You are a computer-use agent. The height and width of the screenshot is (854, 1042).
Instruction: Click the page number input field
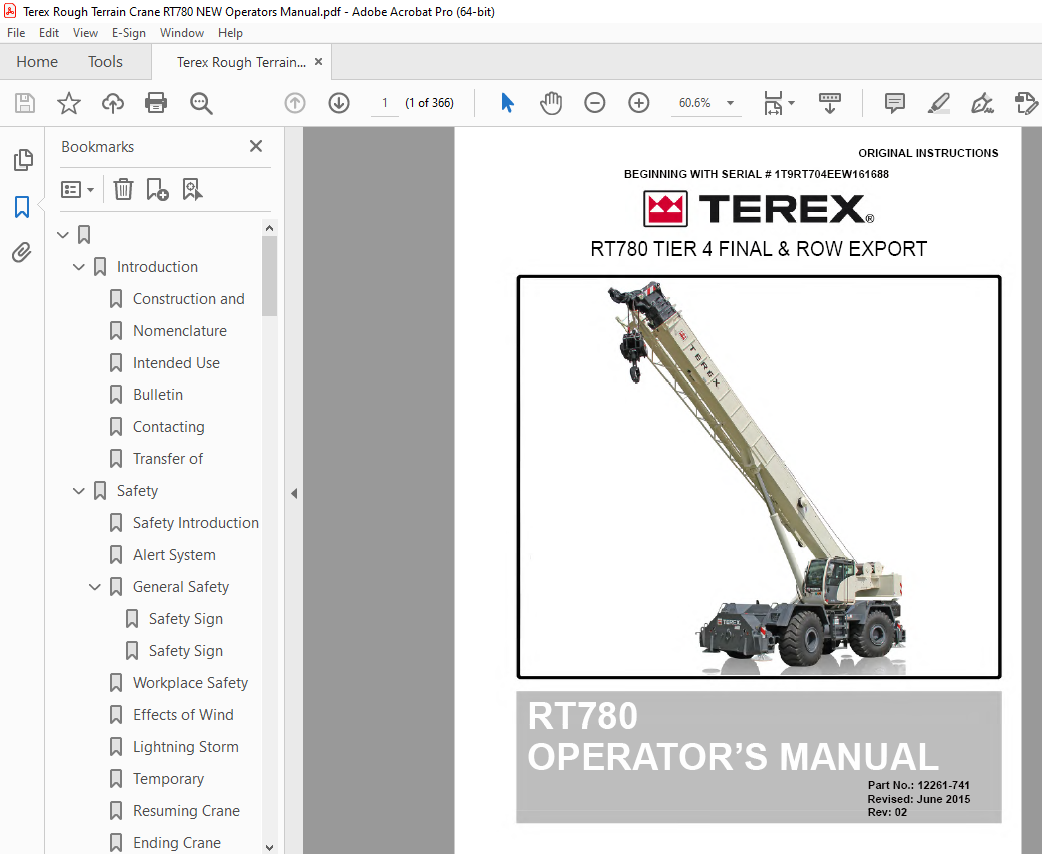pyautogui.click(x=385, y=103)
